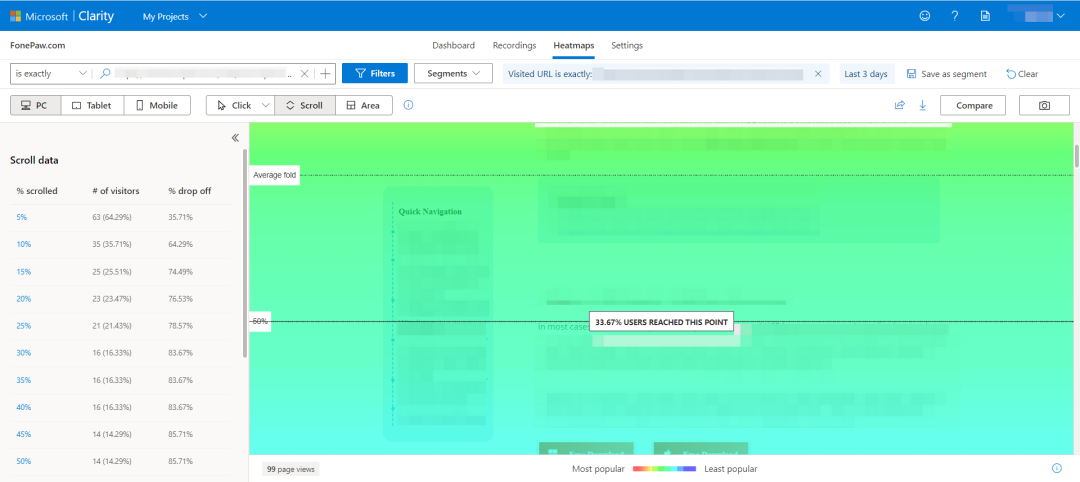Open the 45% scrolled link

[x=23, y=434]
